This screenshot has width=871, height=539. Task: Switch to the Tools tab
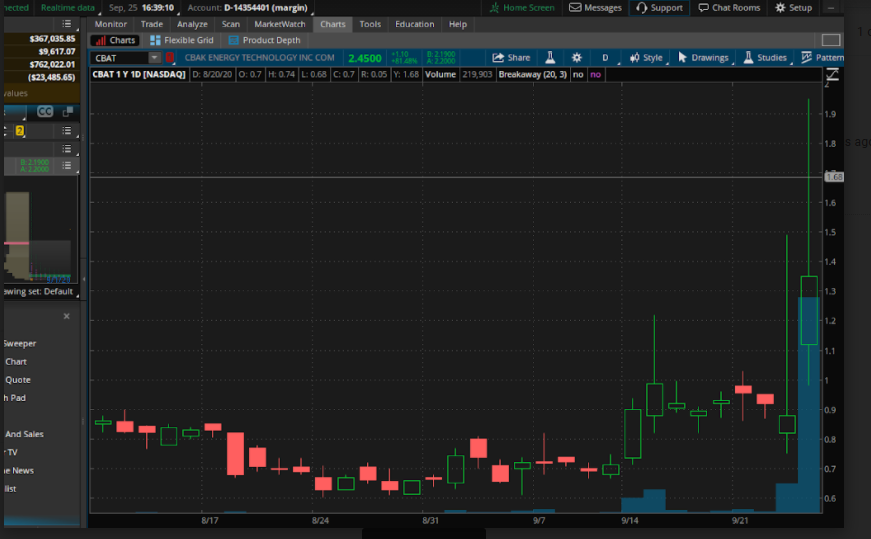(370, 24)
